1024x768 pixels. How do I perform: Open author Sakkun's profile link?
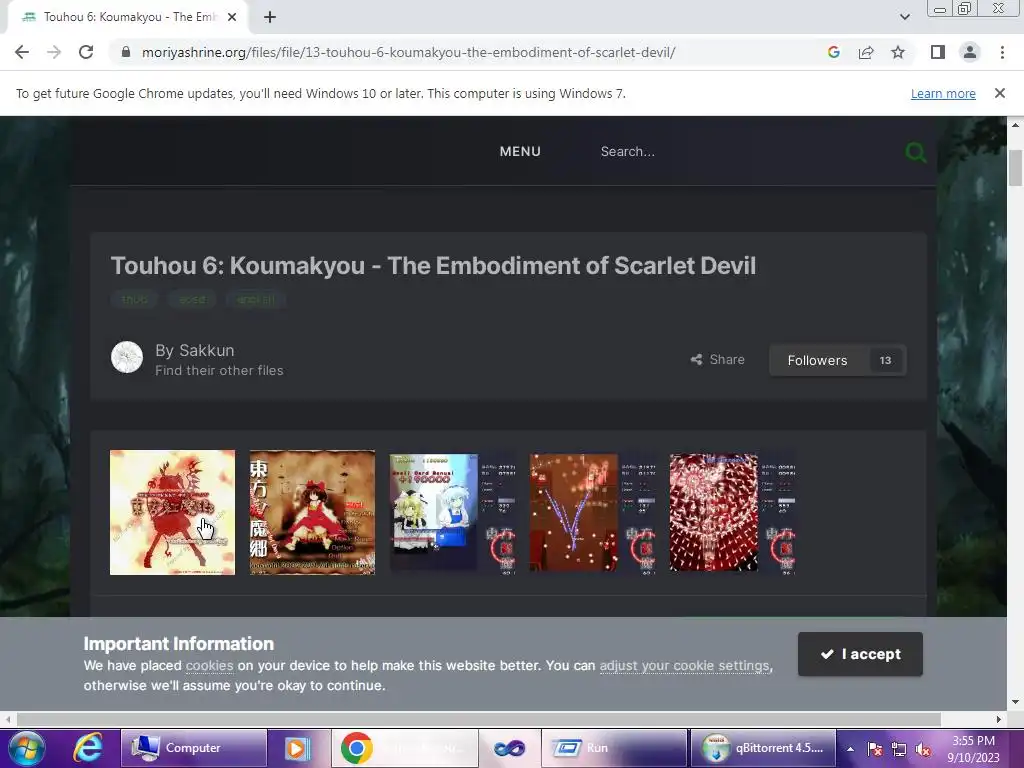click(x=206, y=350)
